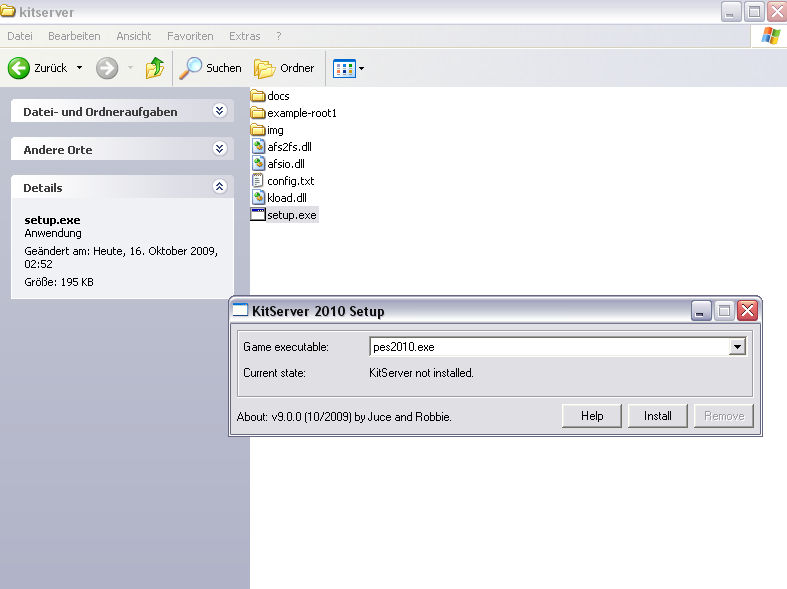
Task: Open the Game executable dropdown arrow
Action: (737, 347)
